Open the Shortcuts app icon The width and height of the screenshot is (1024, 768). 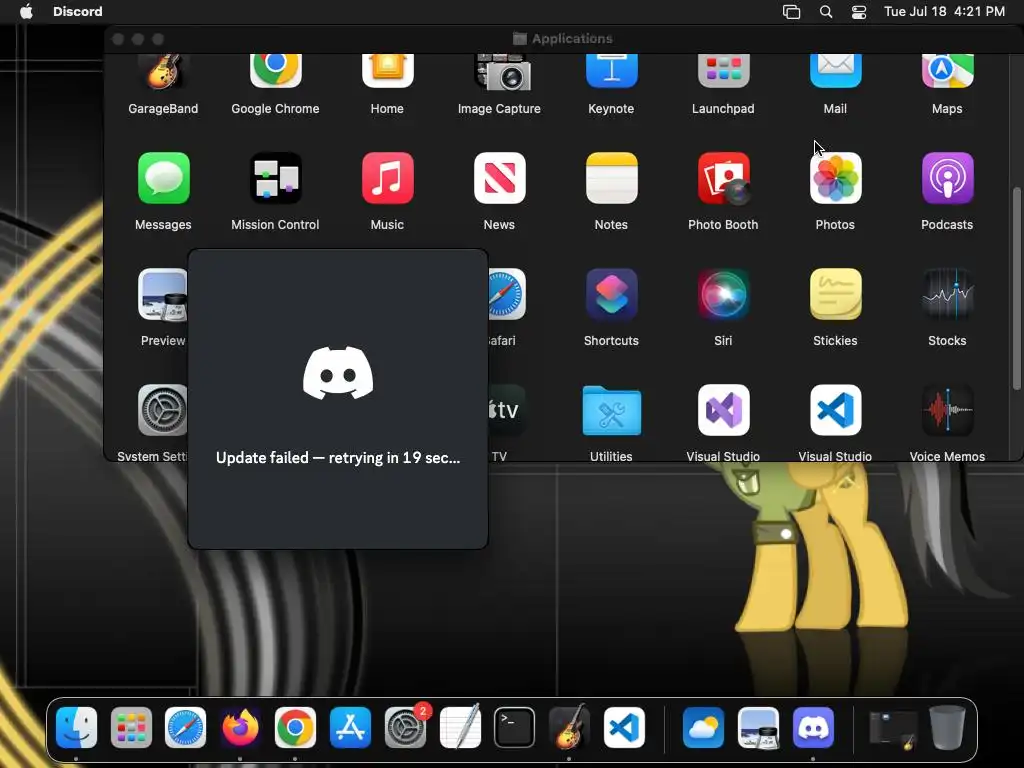[x=611, y=295]
